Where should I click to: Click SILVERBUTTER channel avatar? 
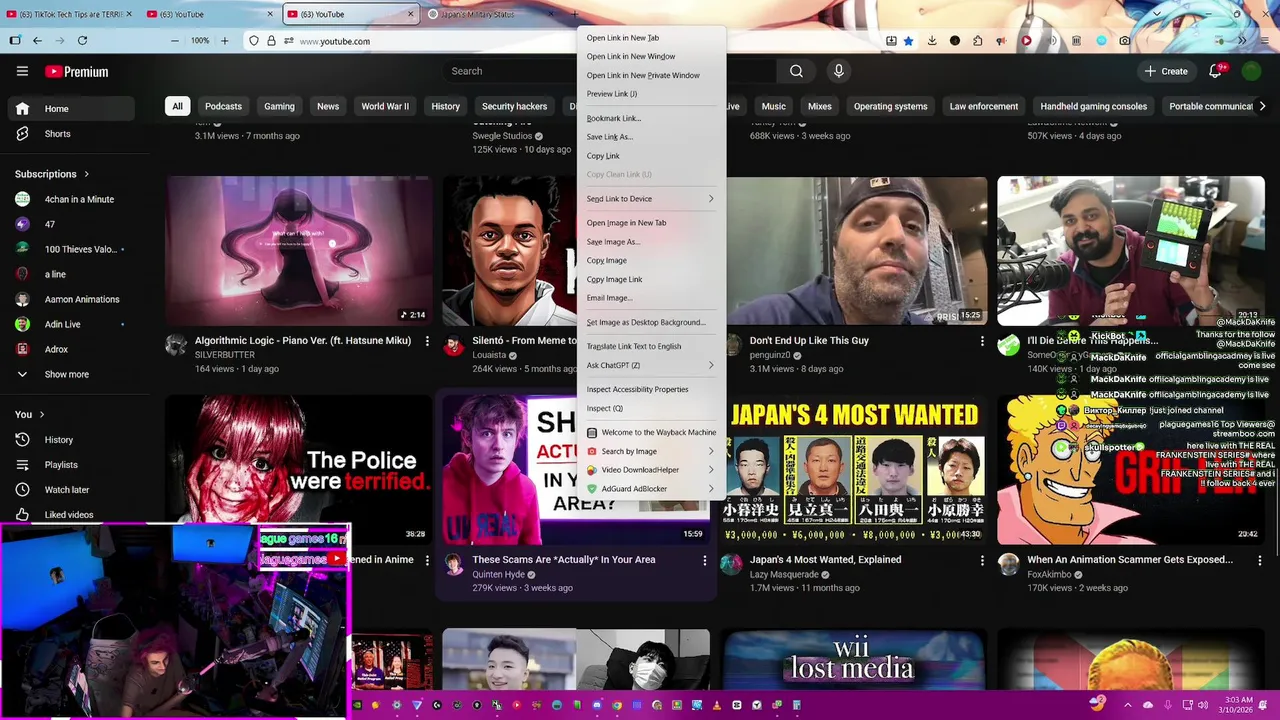coord(176,345)
